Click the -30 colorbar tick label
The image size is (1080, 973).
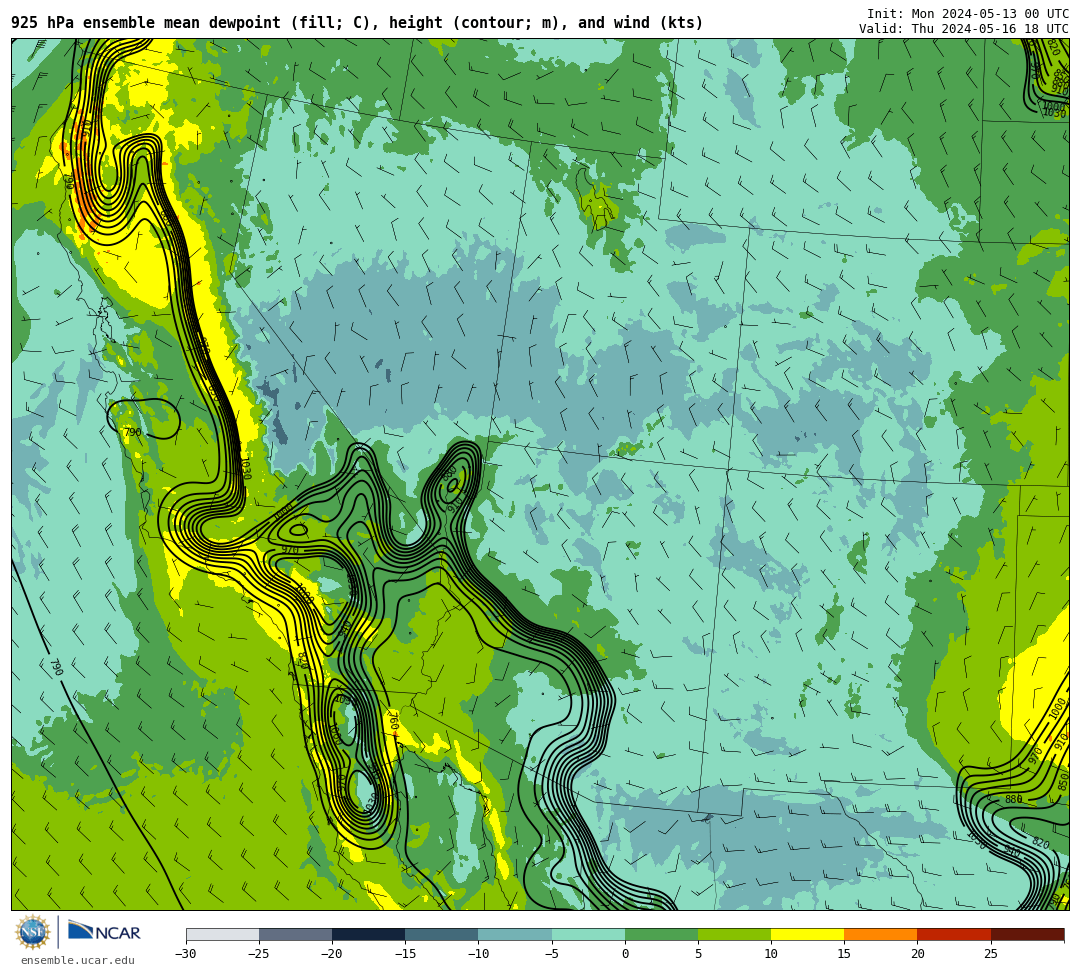[186, 954]
